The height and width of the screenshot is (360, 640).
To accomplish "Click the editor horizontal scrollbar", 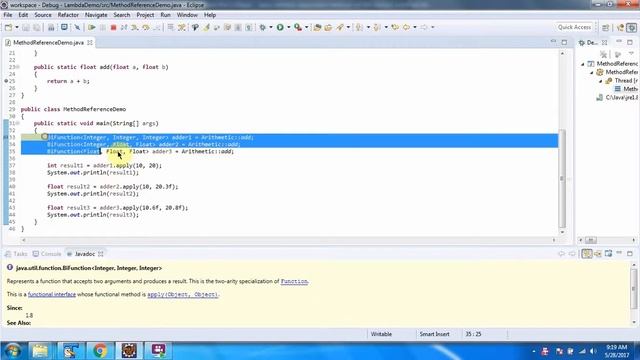I will (288, 240).
